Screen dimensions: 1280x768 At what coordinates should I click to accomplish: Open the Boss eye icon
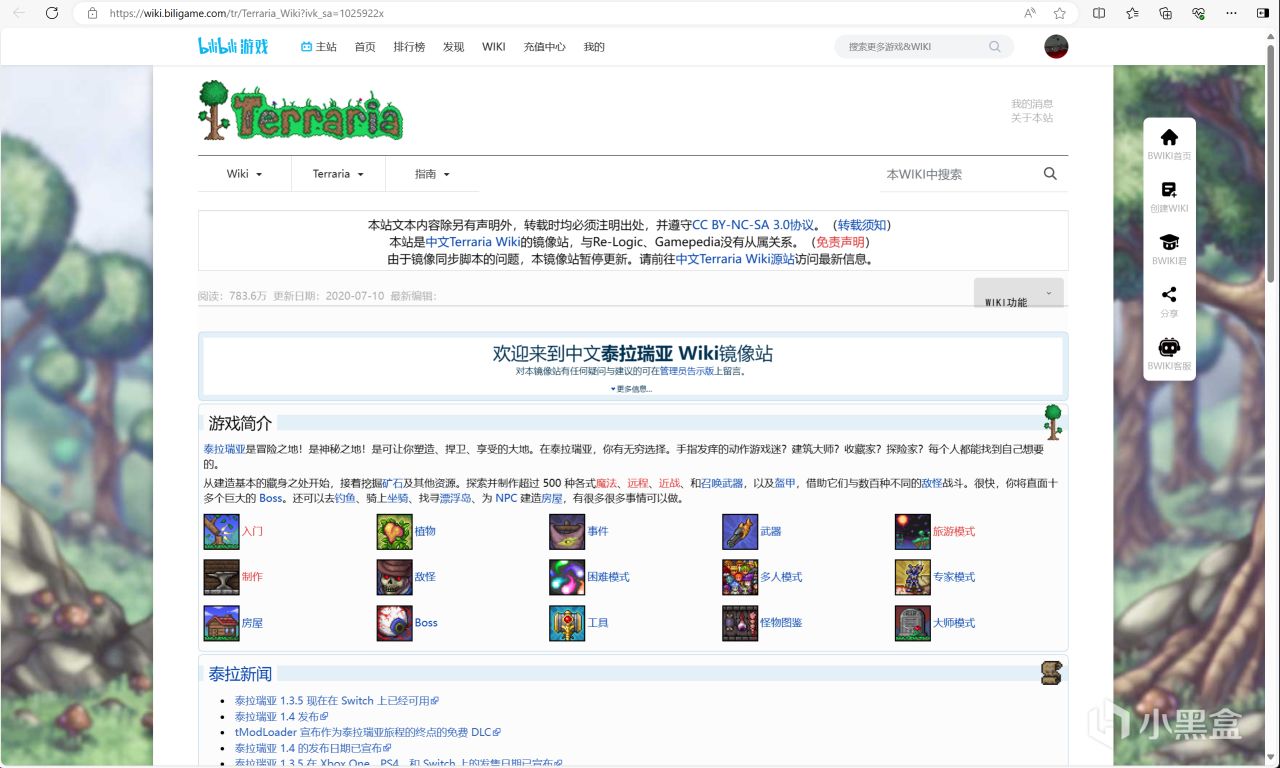coord(395,623)
